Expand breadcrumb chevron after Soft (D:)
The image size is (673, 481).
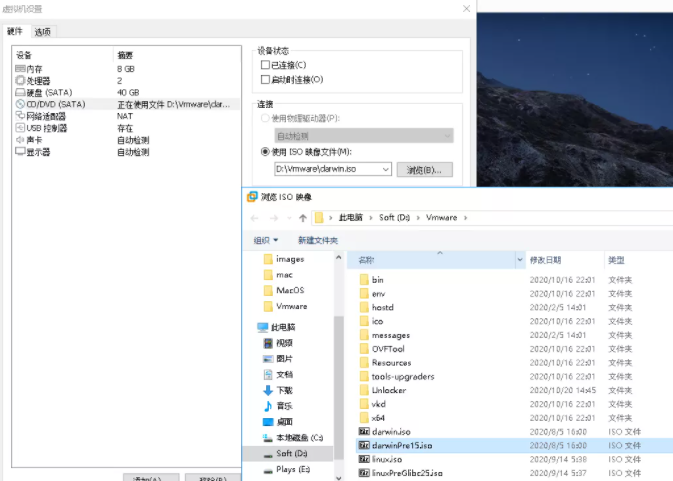(418, 218)
